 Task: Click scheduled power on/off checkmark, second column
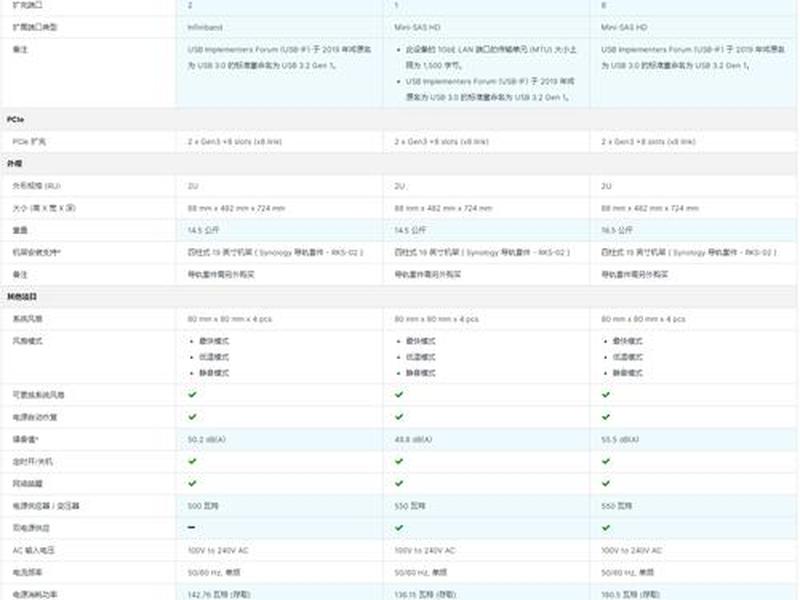399,461
